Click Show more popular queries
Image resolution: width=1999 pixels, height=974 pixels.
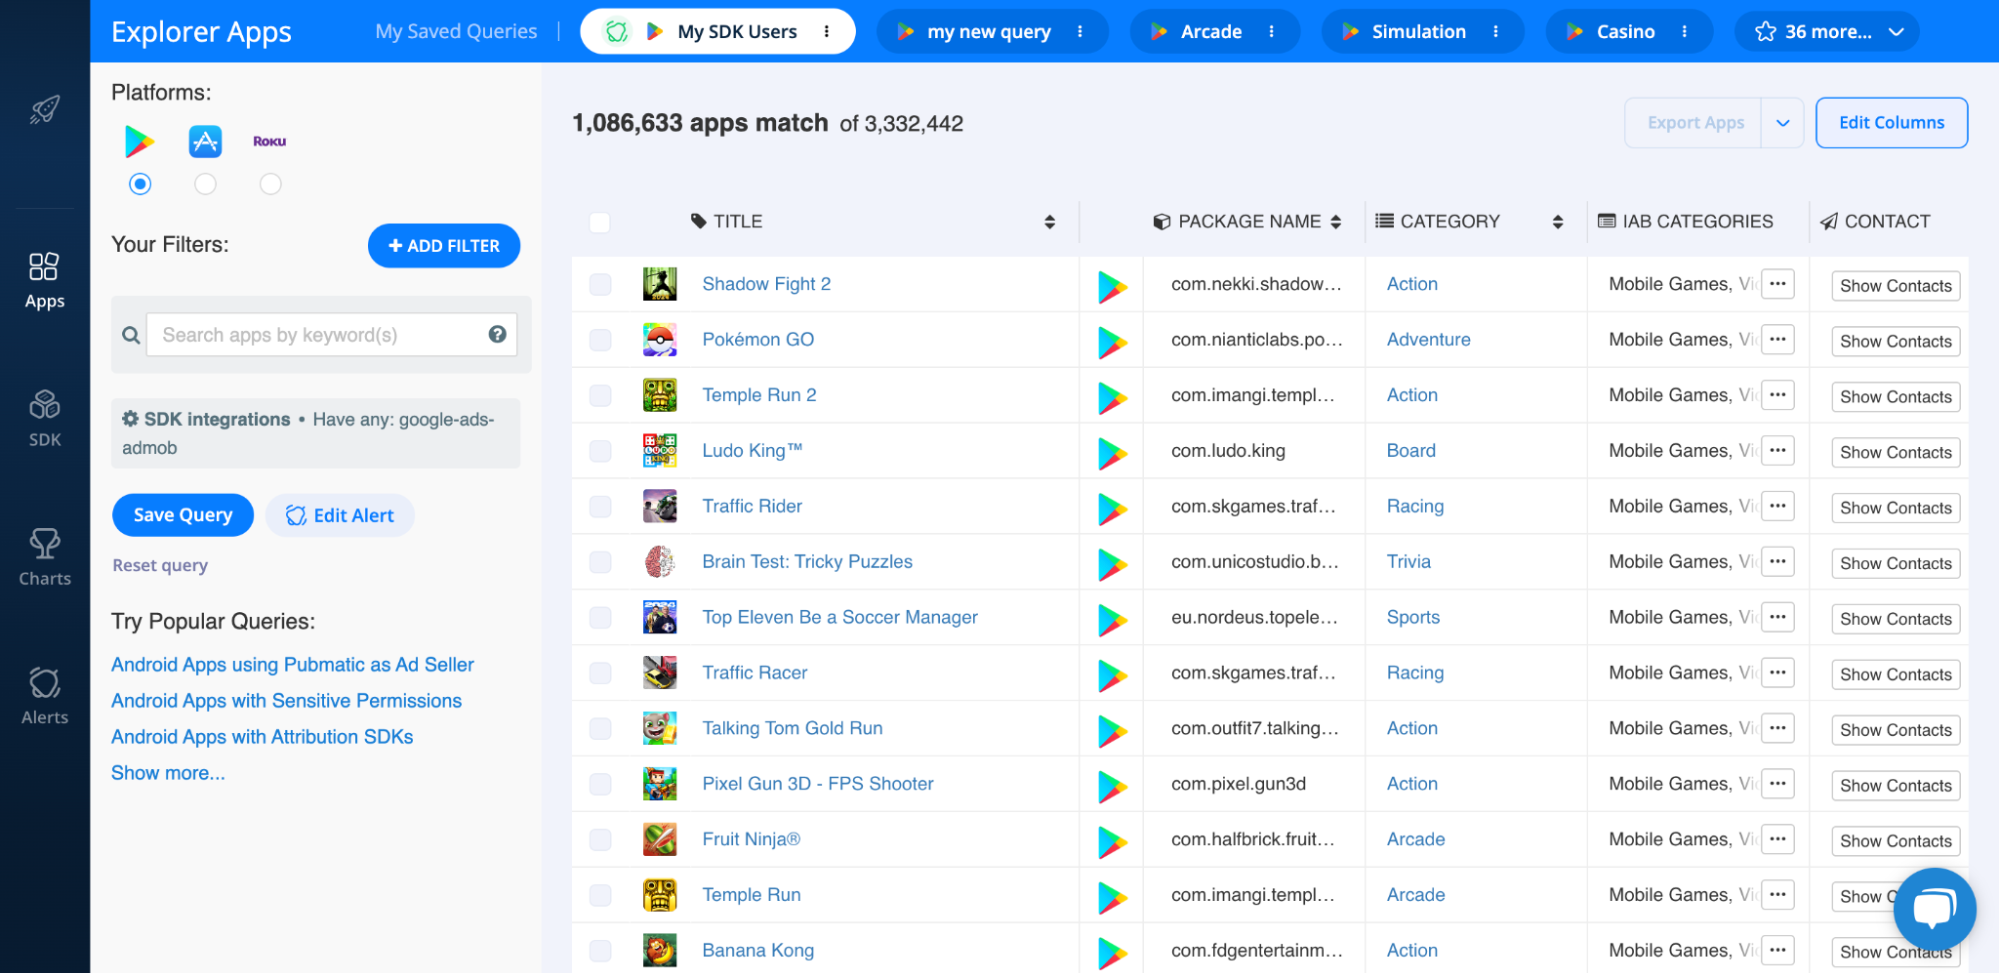[168, 773]
